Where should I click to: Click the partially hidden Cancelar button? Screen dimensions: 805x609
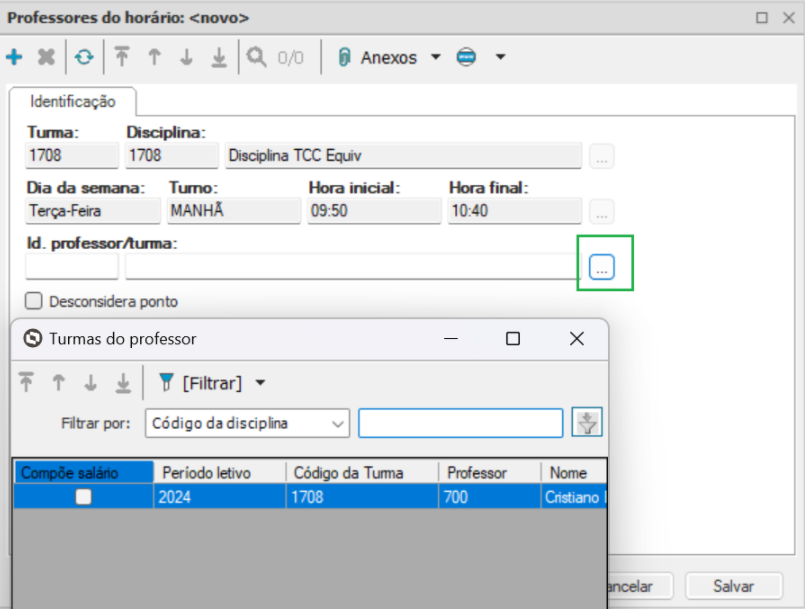pyautogui.click(x=640, y=586)
